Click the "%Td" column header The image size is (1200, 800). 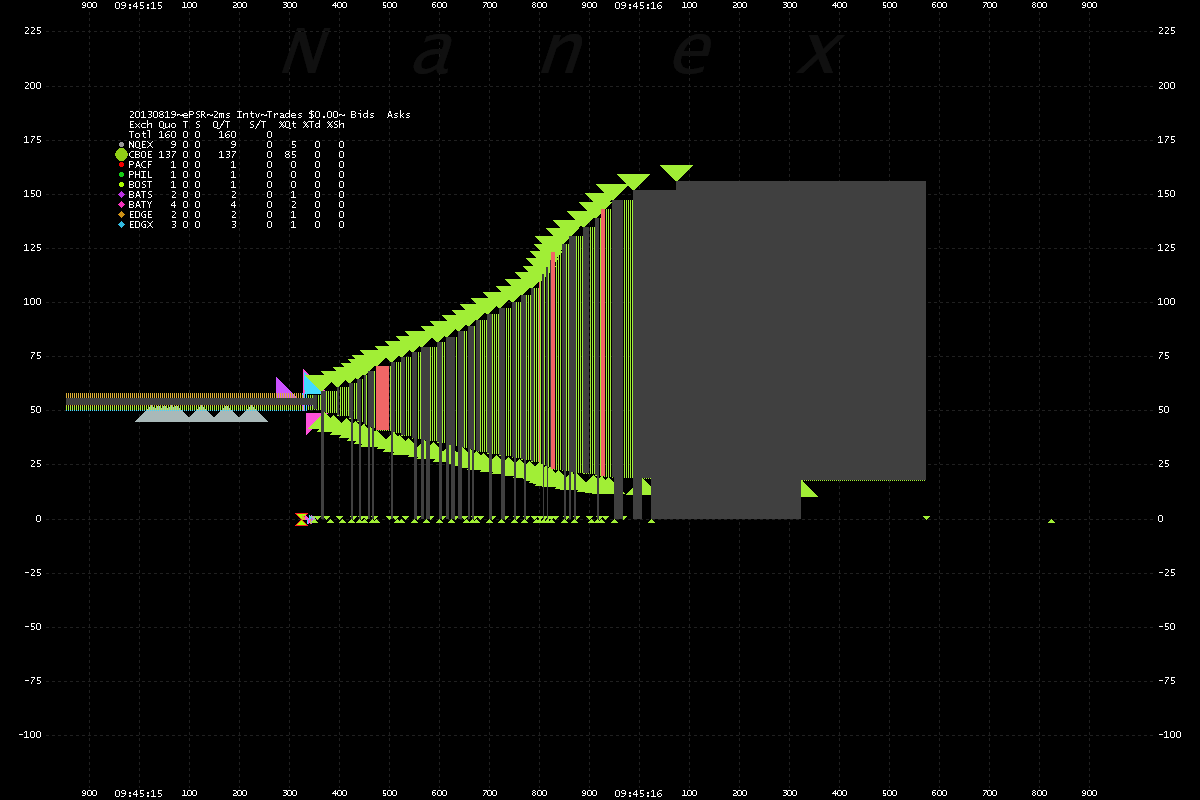click(x=312, y=125)
